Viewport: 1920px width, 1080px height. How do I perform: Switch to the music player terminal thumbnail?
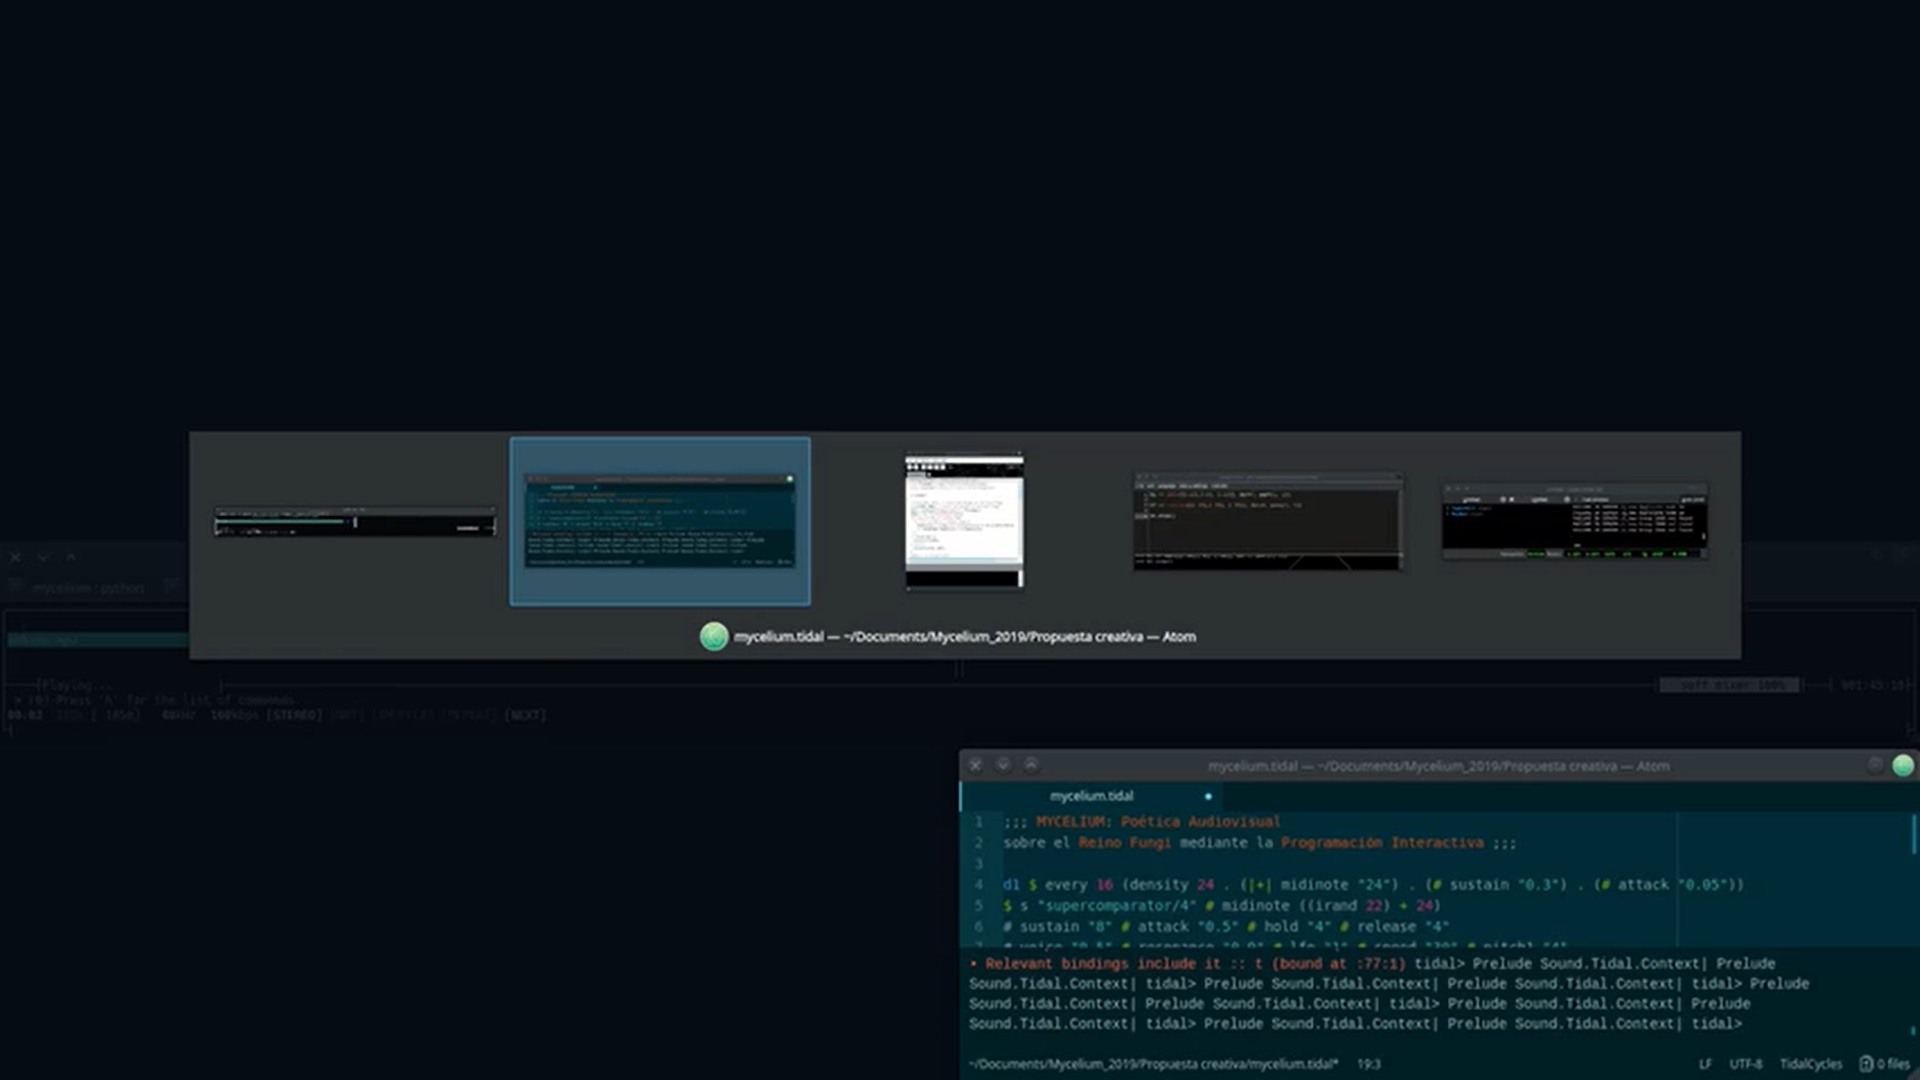(x=354, y=521)
